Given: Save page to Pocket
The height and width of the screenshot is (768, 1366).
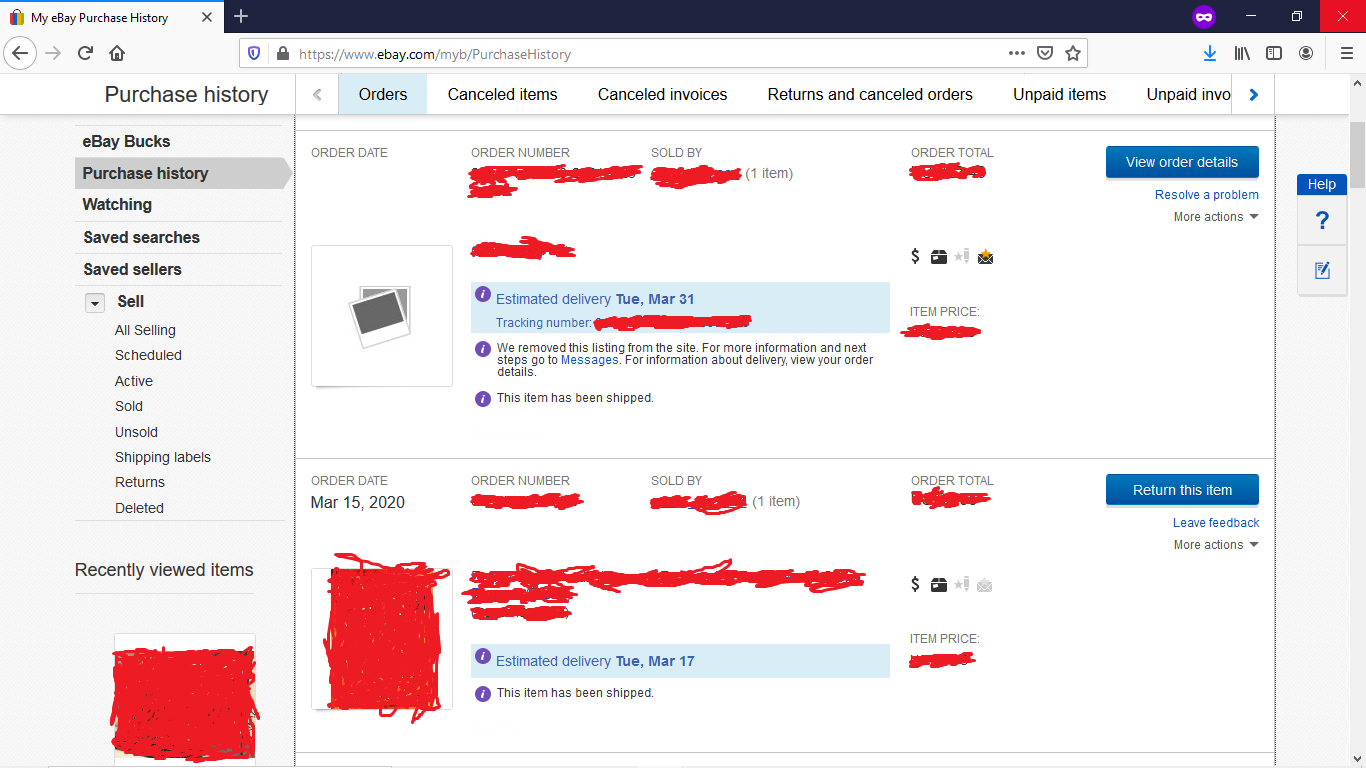Looking at the screenshot, I should point(1045,53).
